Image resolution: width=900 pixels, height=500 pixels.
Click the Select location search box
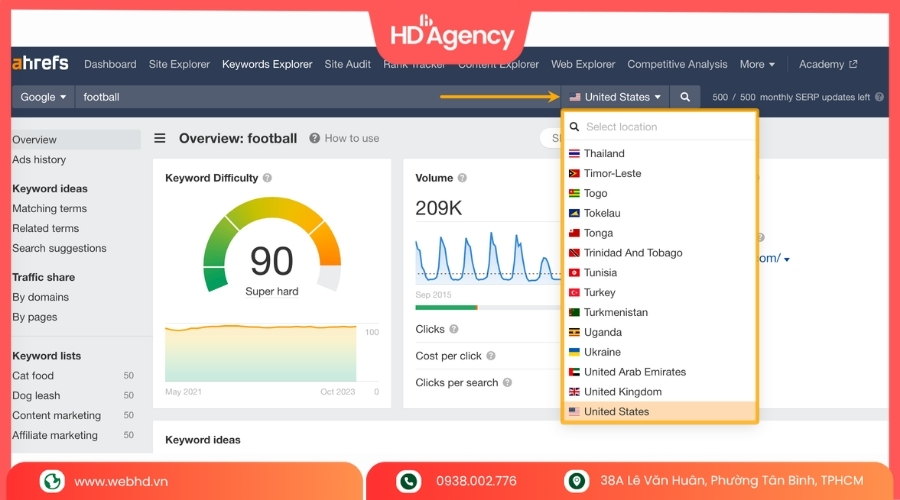tap(660, 127)
